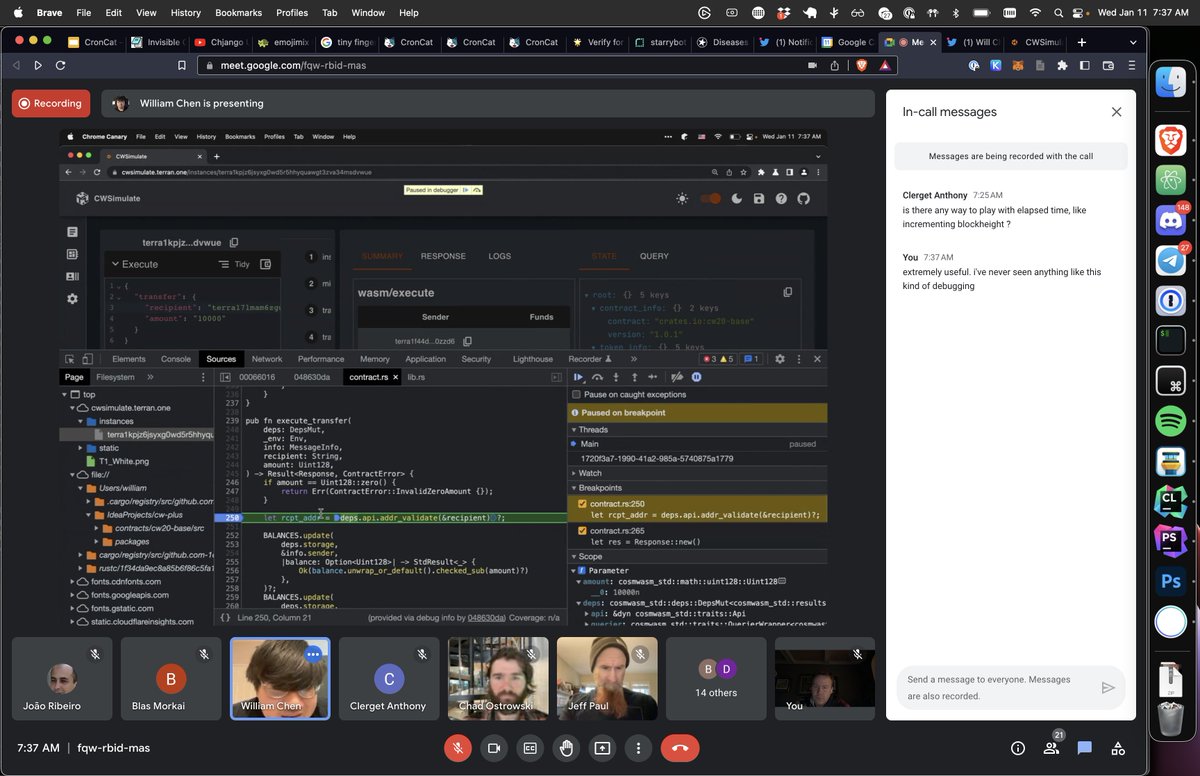Screen dimensions: 1200x776
Task: Click the Send a message input field
Action: [990, 687]
